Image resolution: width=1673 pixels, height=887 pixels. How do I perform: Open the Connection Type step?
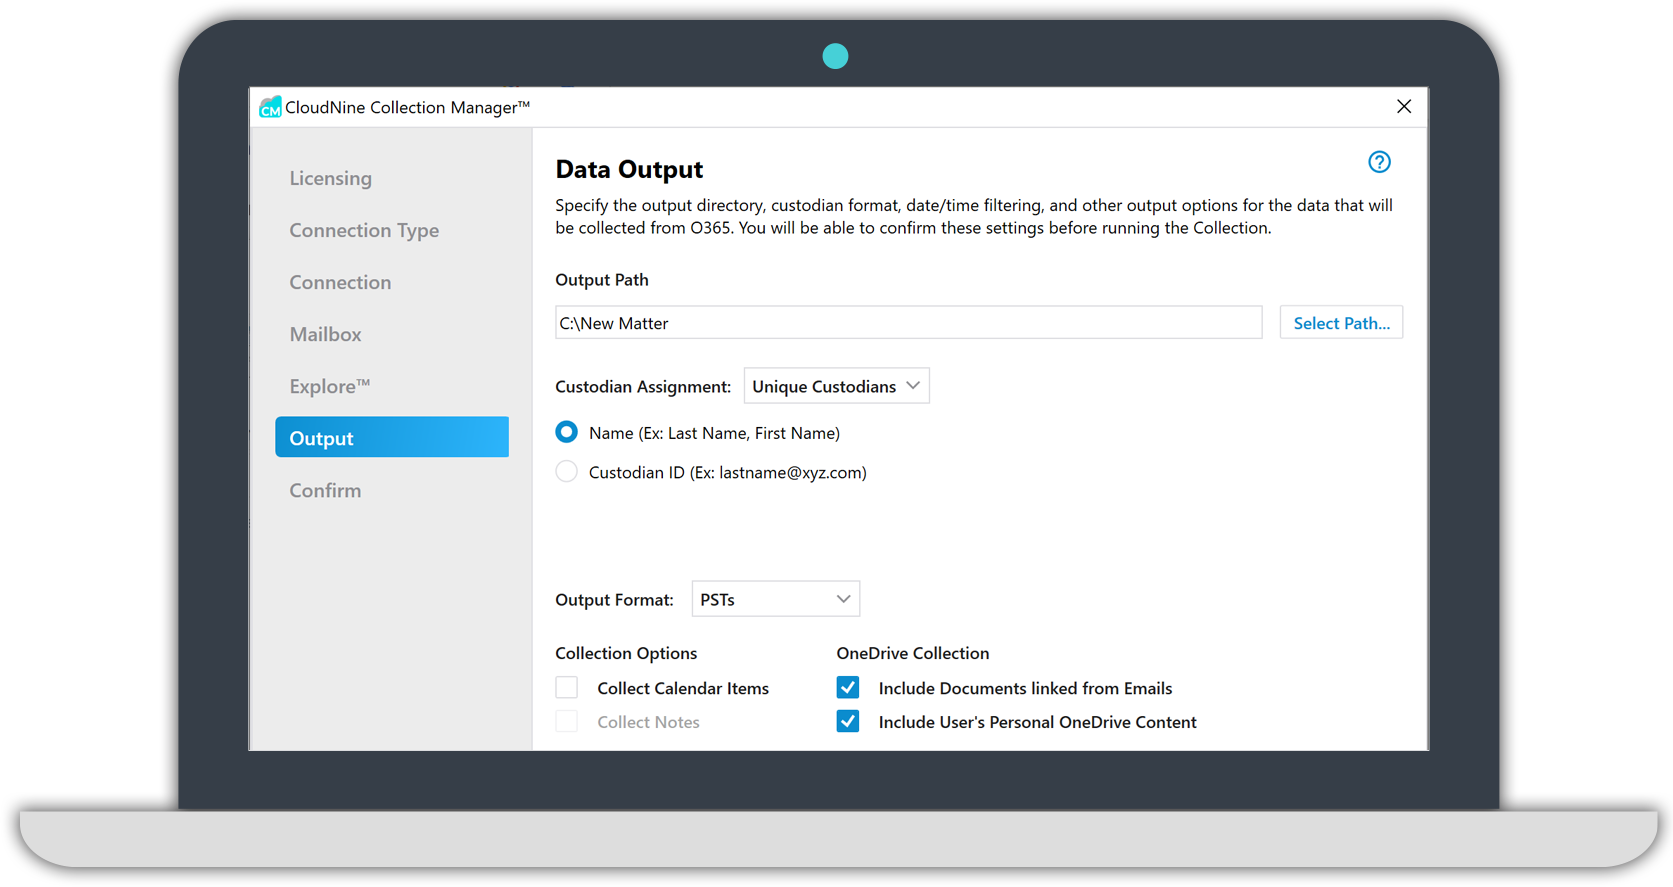point(364,230)
